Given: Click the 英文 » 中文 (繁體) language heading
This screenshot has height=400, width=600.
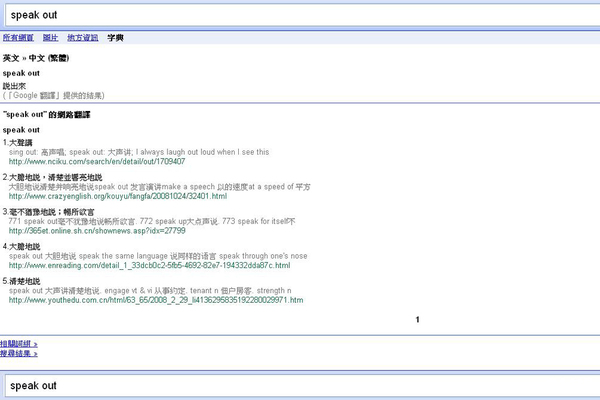Looking at the screenshot, I should coord(36,58).
